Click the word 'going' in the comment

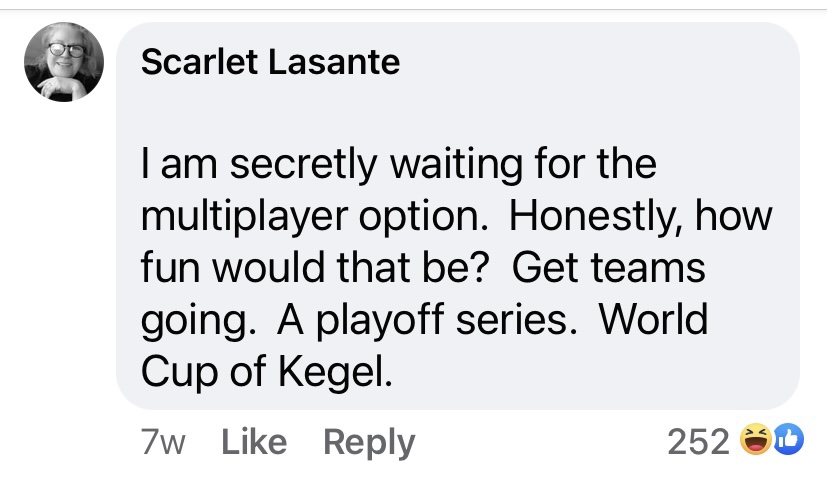[189, 321]
